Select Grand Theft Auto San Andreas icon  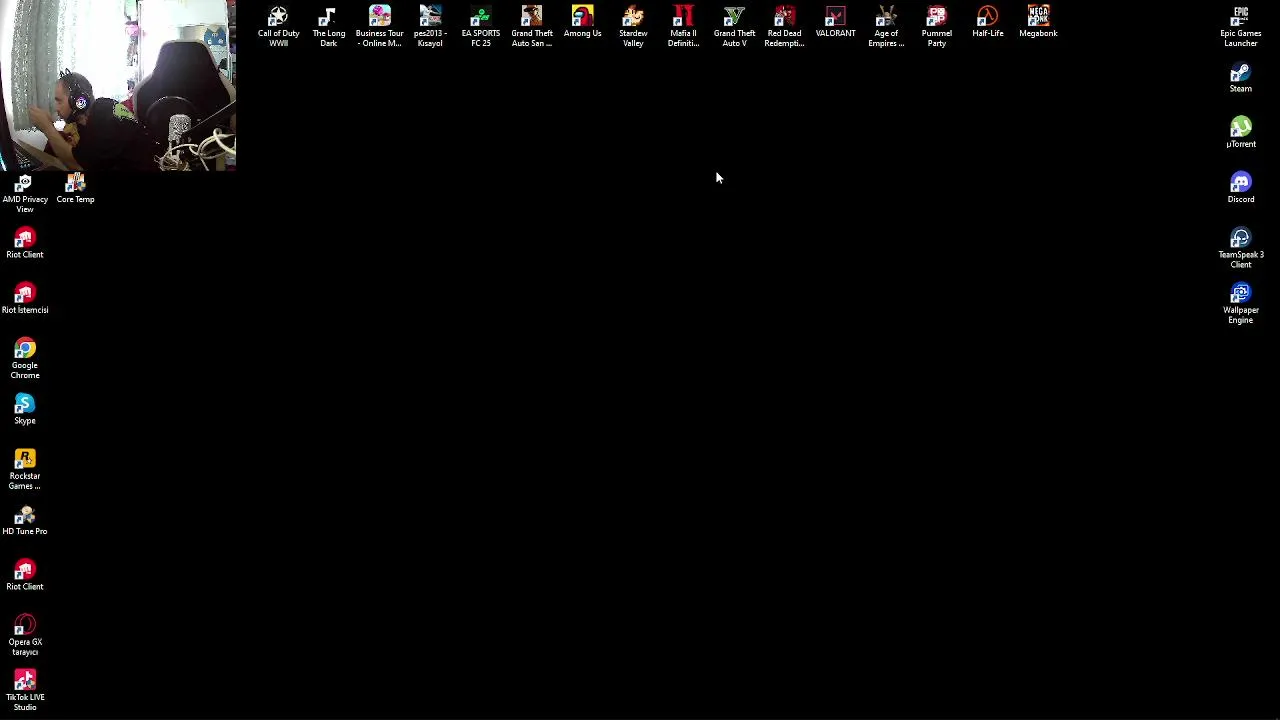pos(532,27)
